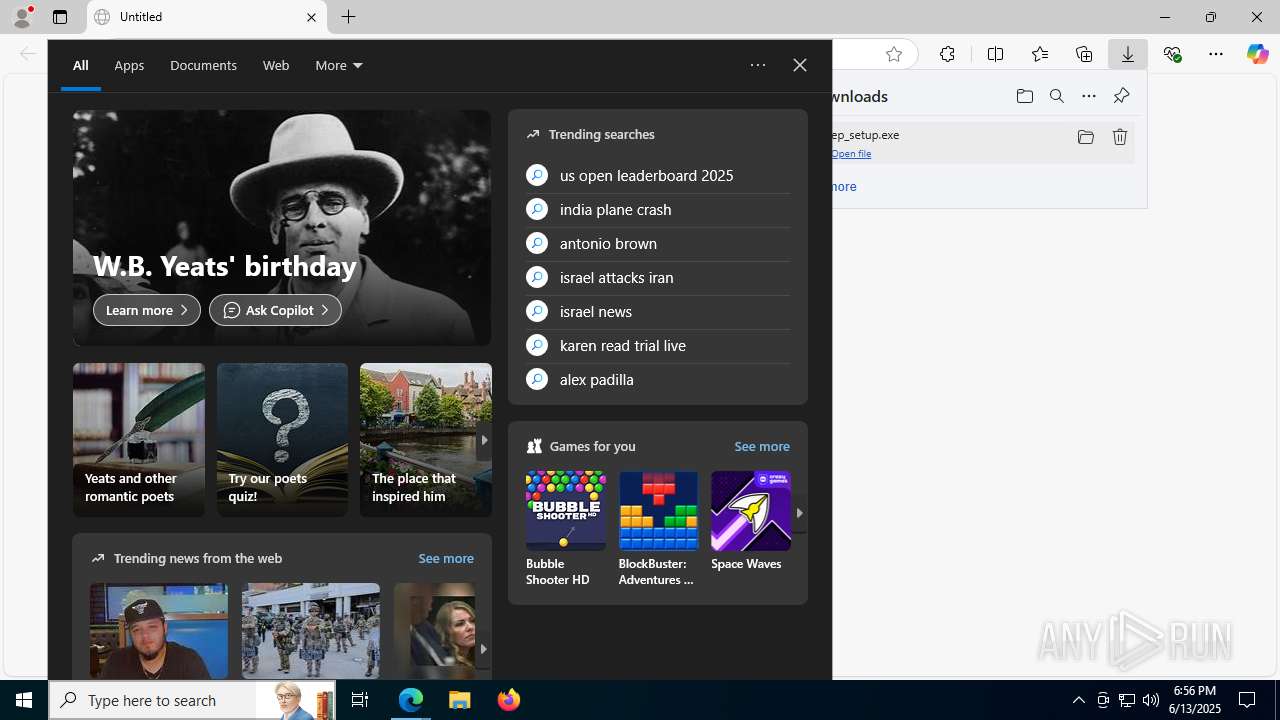Open Try our poets quiz card

(282, 440)
